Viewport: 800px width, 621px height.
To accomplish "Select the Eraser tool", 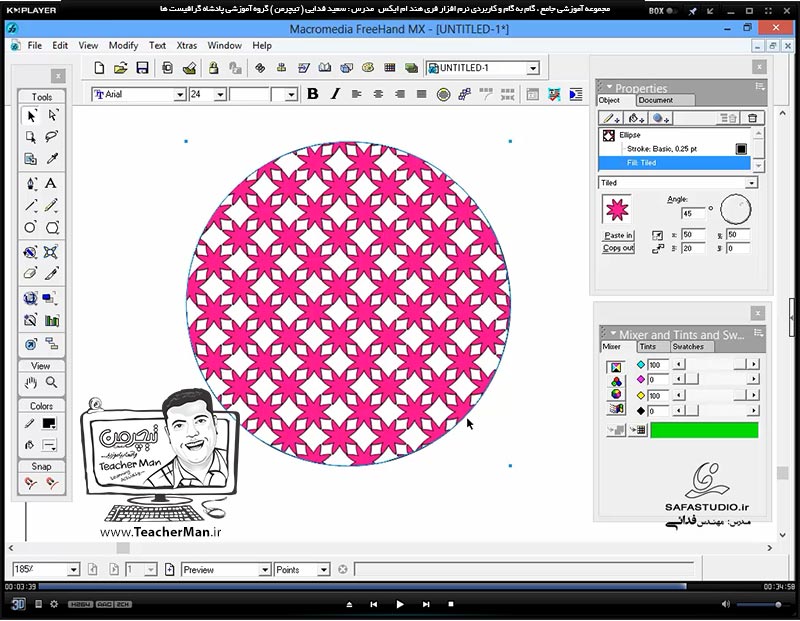I will point(31,274).
